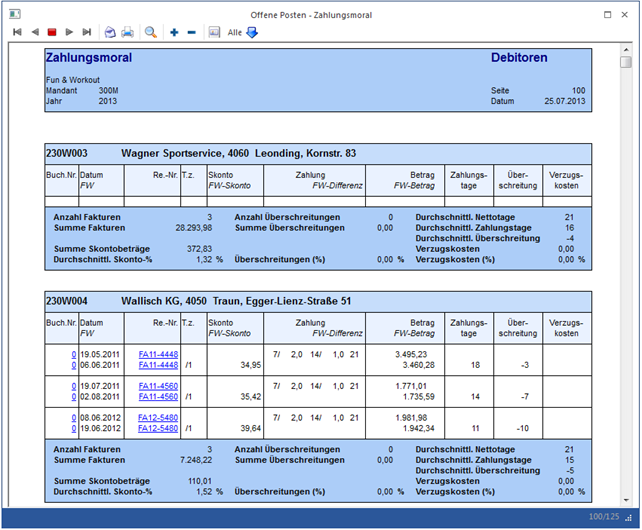642x530 pixels.
Task: Click the scrollbar down arrow
Action: point(625,501)
